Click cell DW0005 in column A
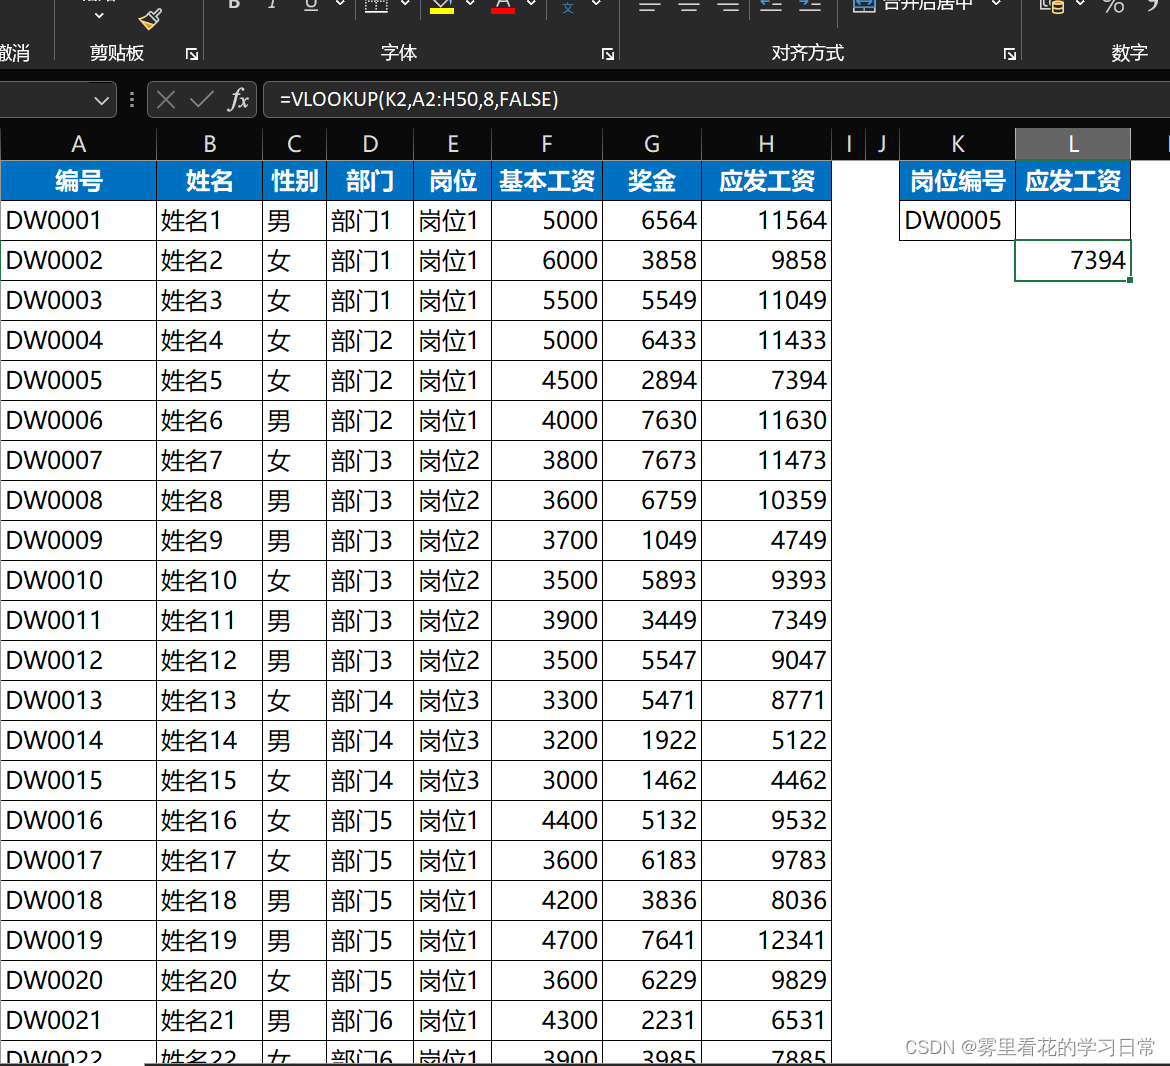This screenshot has width=1170, height=1066. (x=78, y=380)
